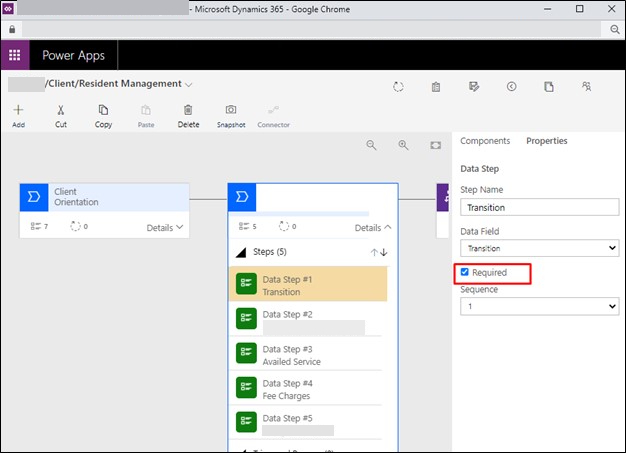Collapse the Steps (5) section triangle
Image resolution: width=626 pixels, height=453 pixels.
tap(241, 252)
